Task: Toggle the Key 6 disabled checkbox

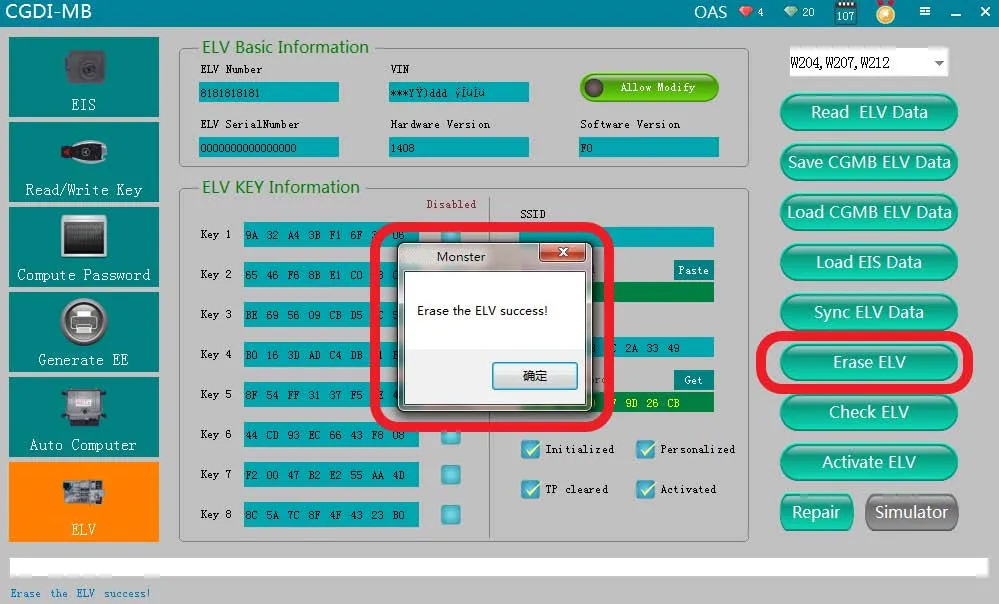Action: 450,435
